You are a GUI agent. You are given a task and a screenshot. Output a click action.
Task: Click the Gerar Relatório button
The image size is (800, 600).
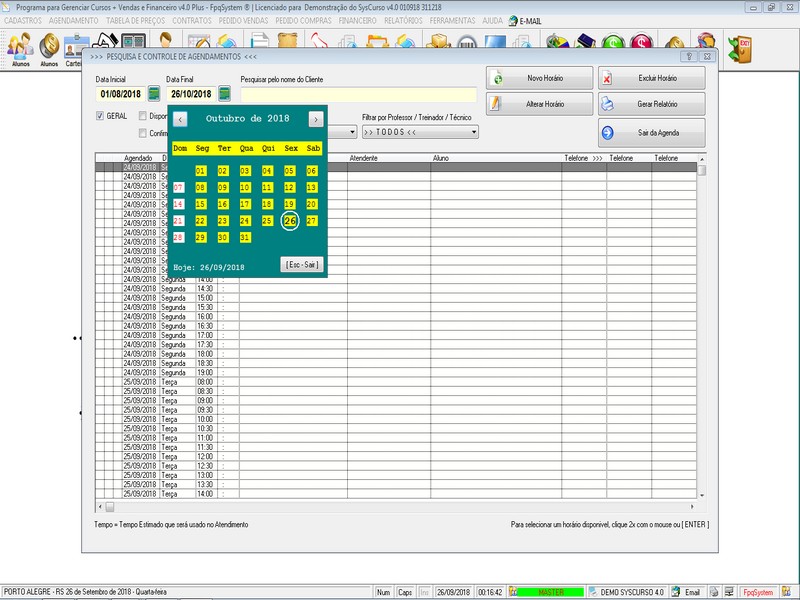click(x=652, y=104)
